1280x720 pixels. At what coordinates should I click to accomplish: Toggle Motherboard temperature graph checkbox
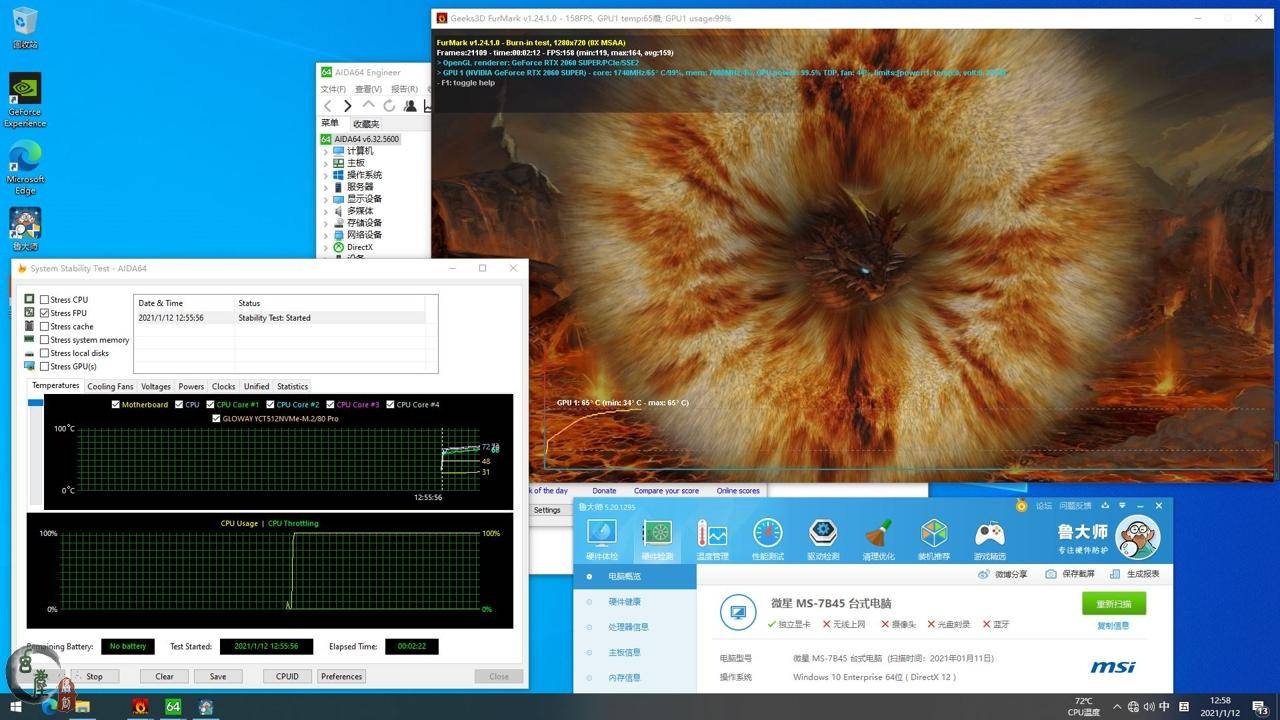pos(116,405)
